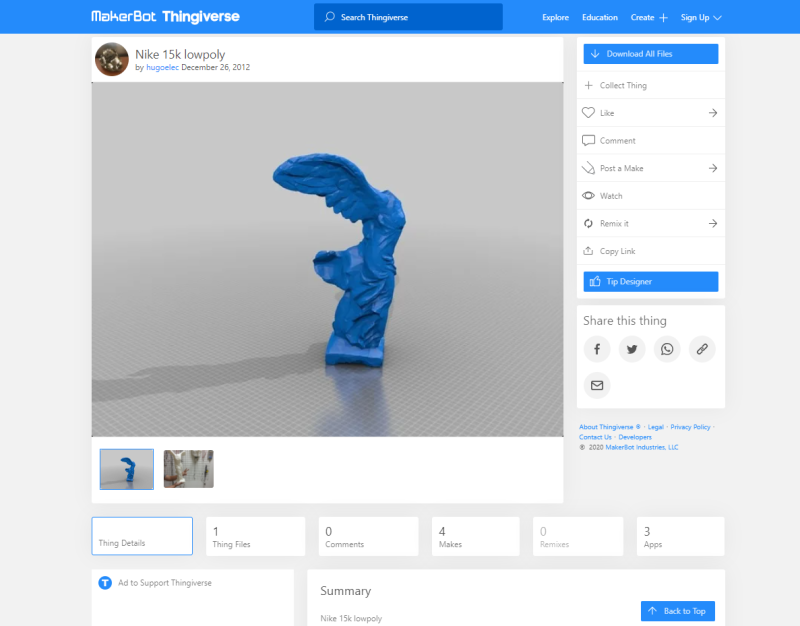Screen dimensions: 800x626
Task: Share the thing by email
Action: [x=597, y=385]
